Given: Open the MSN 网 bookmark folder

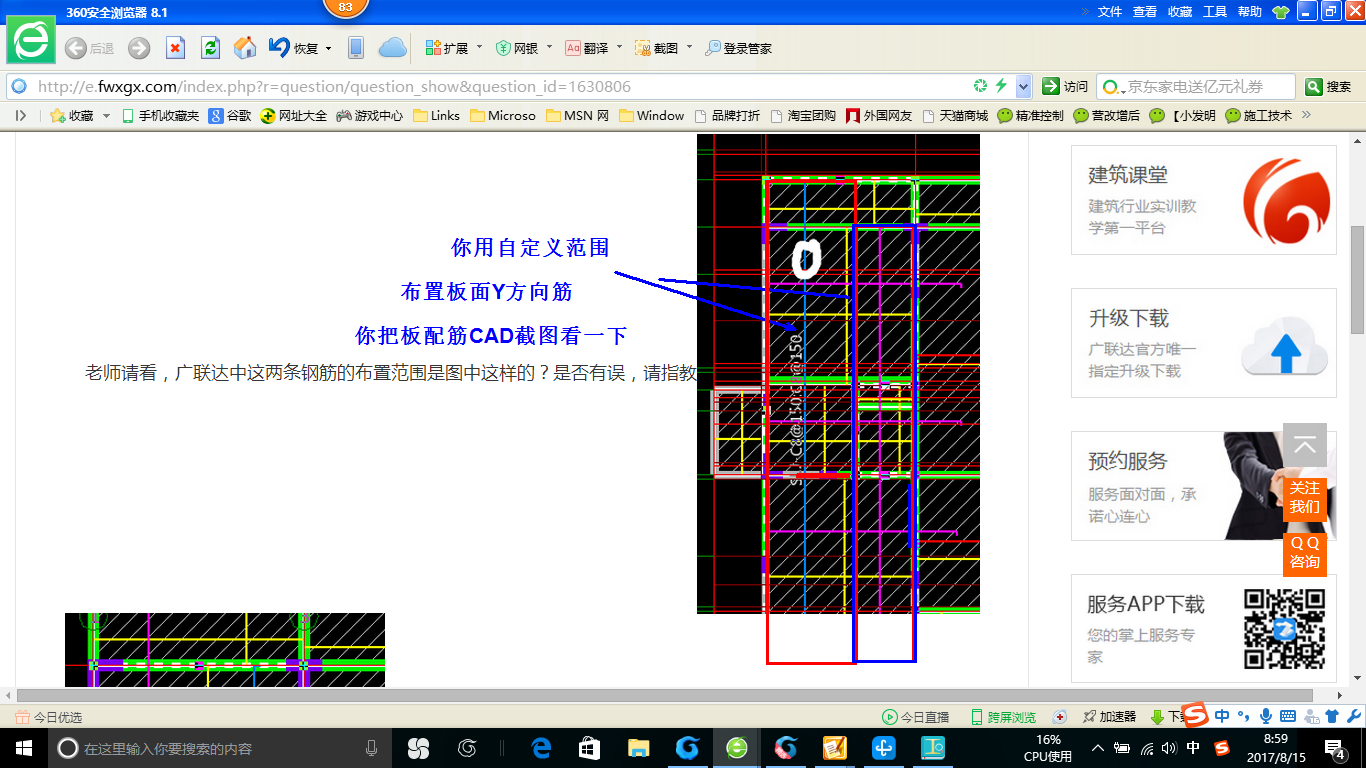Looking at the screenshot, I should [x=577, y=116].
